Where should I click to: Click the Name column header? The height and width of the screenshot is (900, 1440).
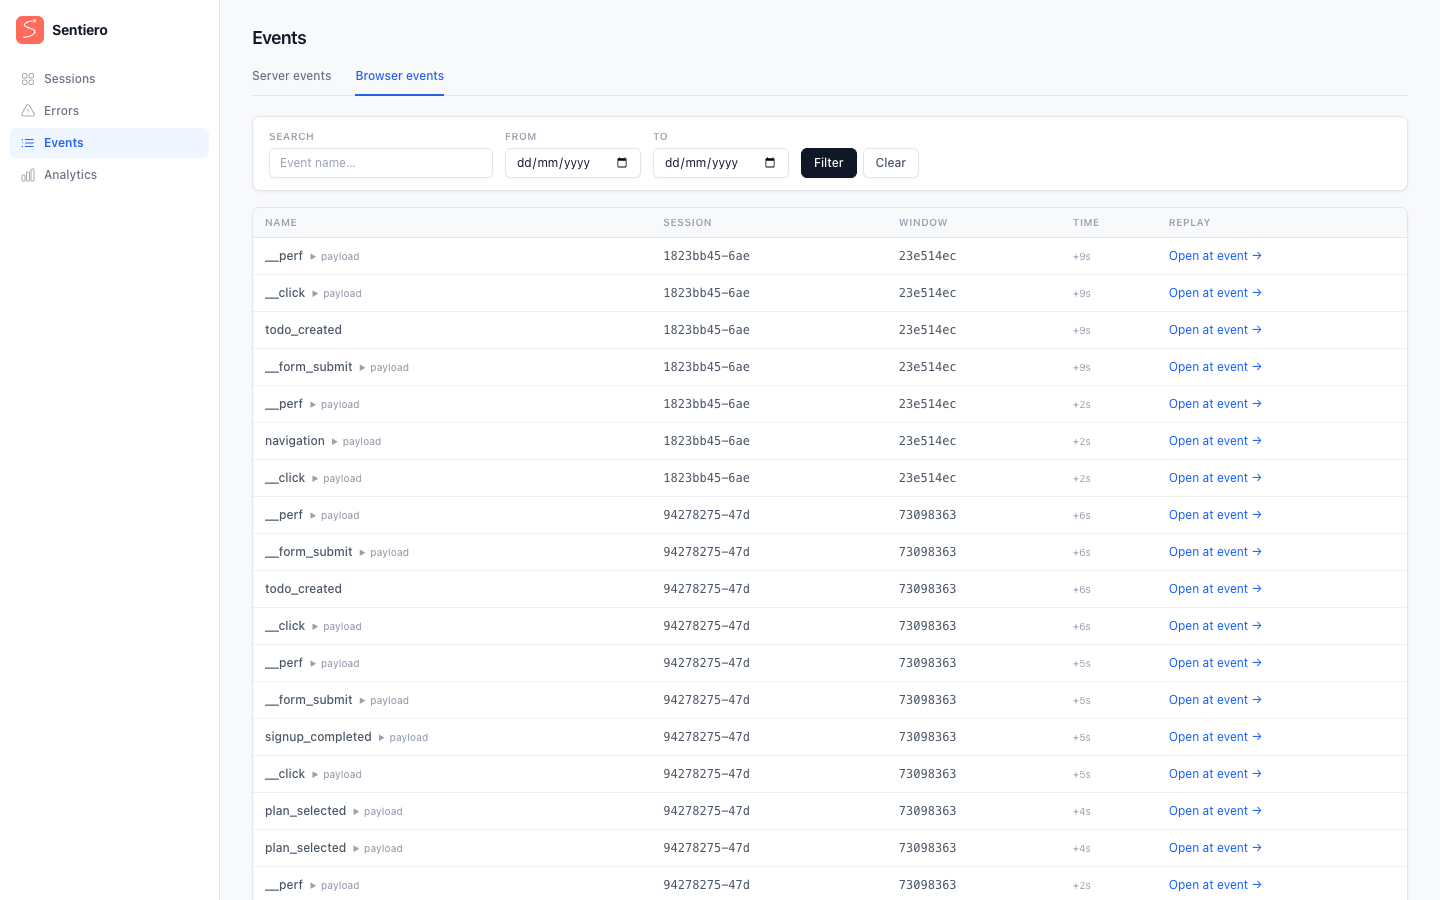(x=281, y=223)
